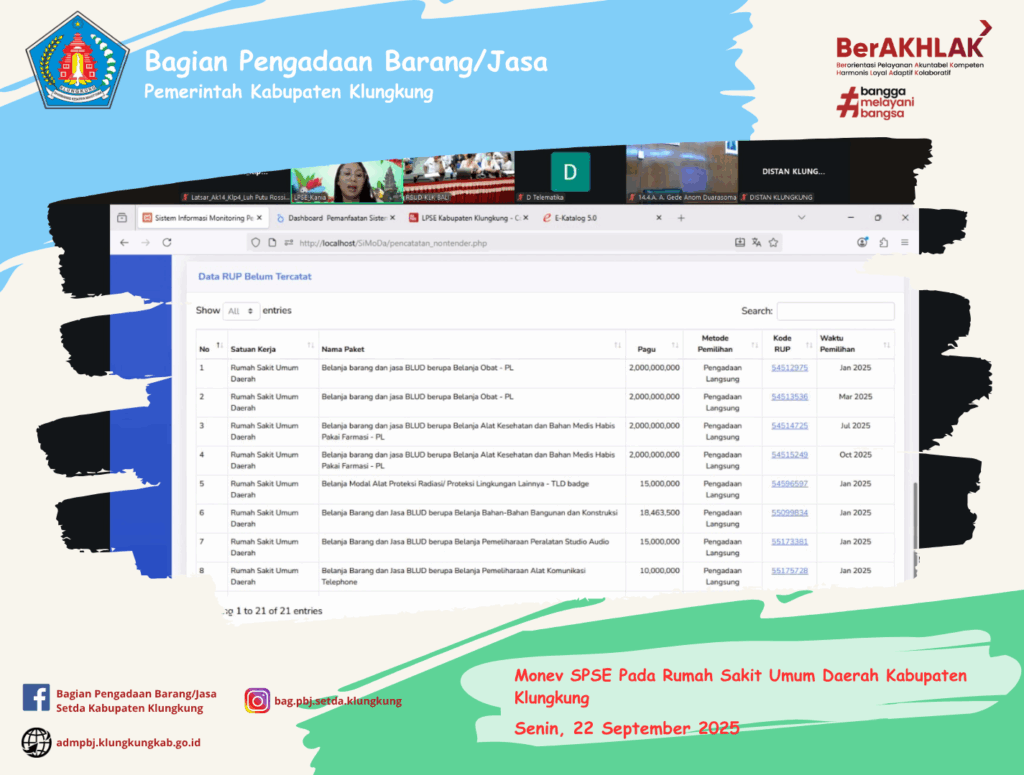Open the extensions puzzle icon

click(884, 243)
